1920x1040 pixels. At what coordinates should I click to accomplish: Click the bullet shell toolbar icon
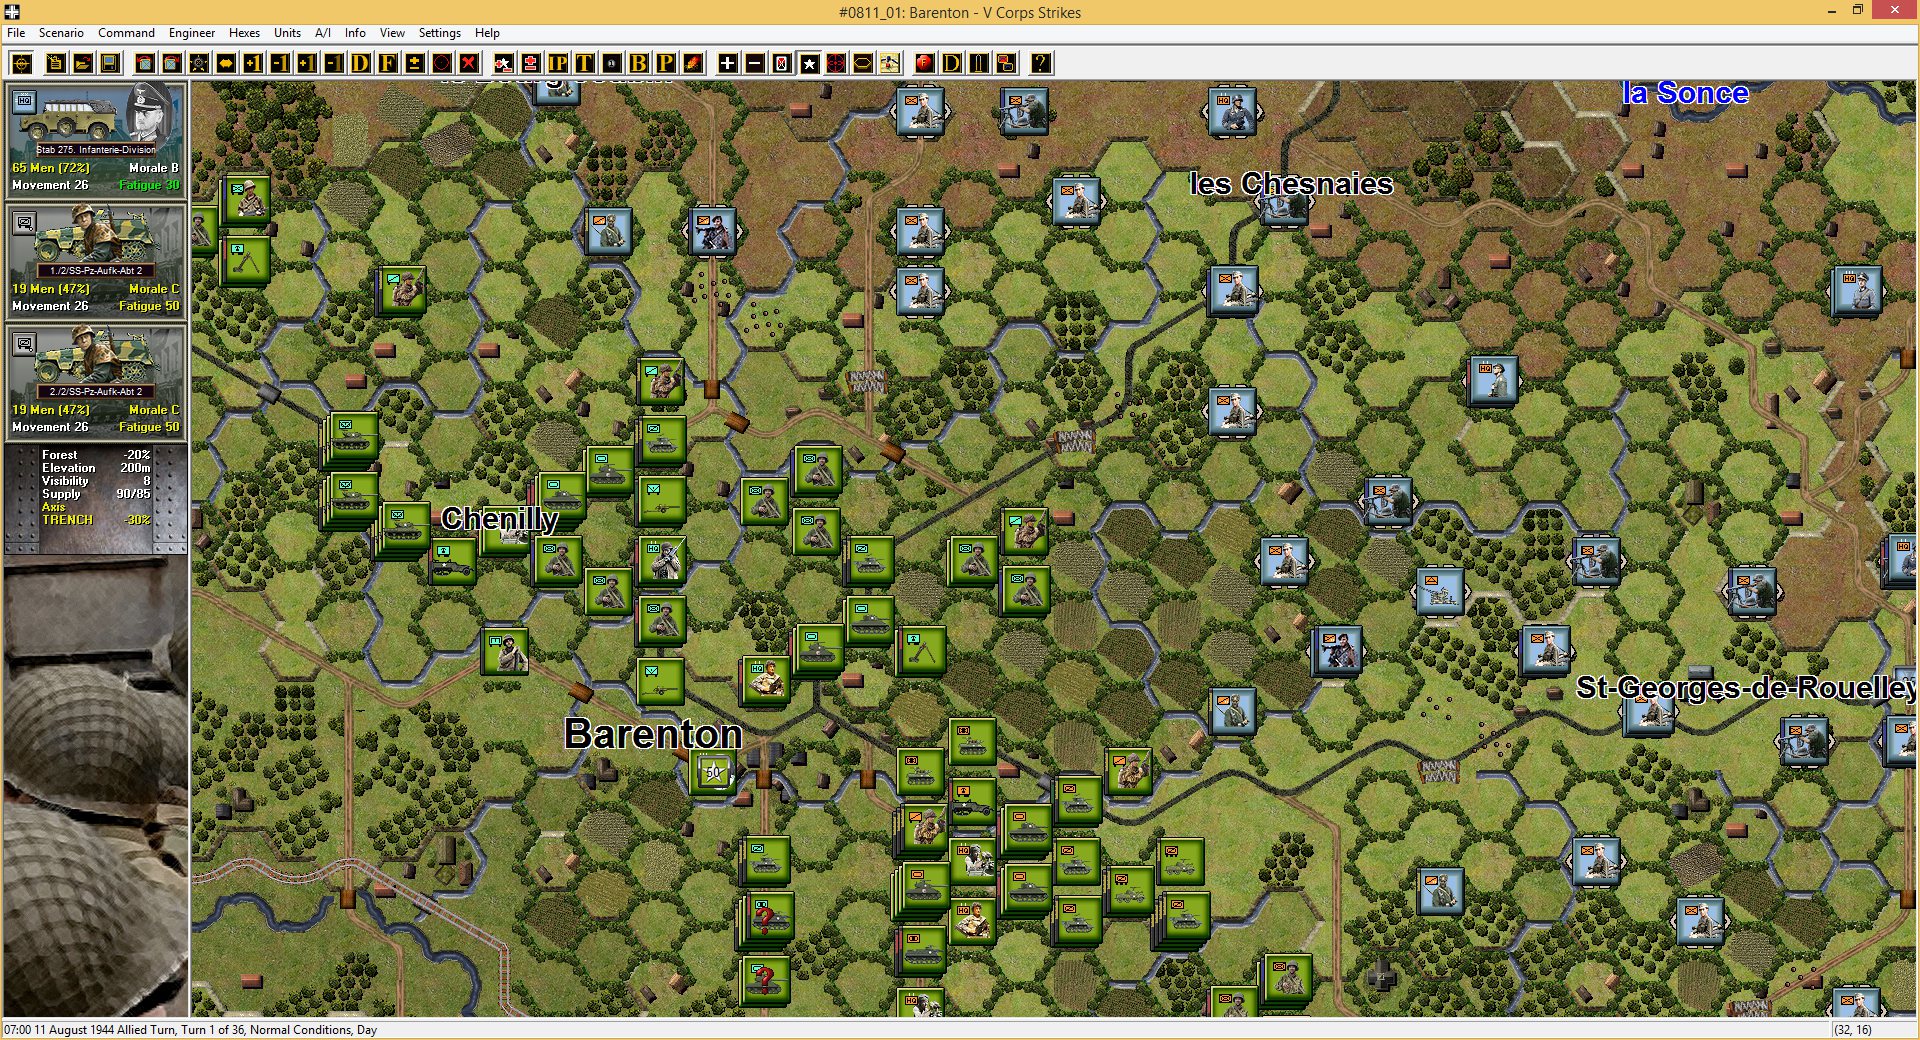(979, 63)
